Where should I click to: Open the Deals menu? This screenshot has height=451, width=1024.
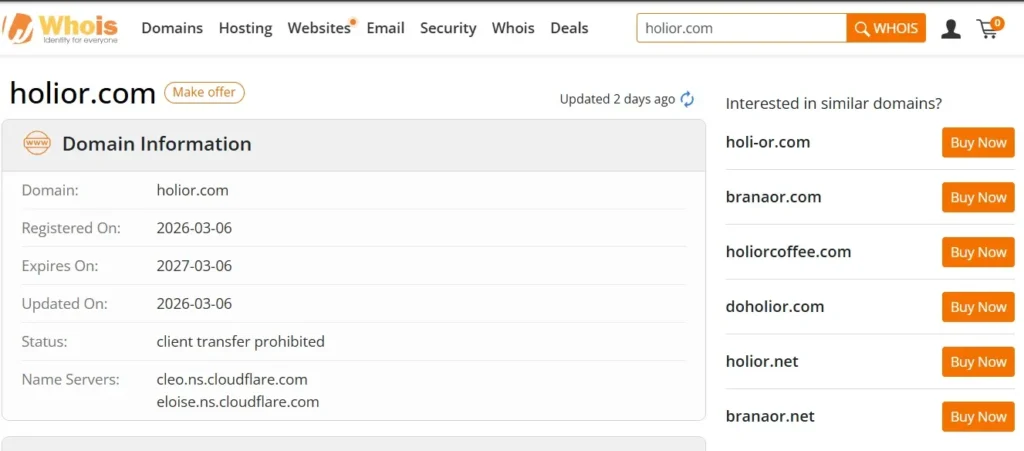pyautogui.click(x=569, y=28)
